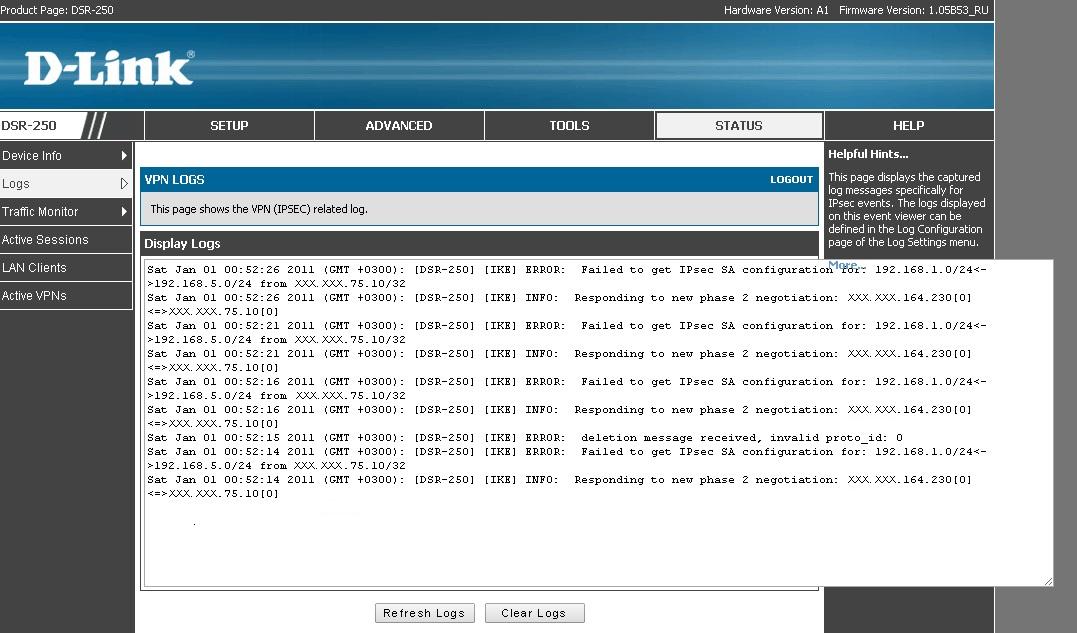Open LAN Clients page
This screenshot has width=1077, height=633.
coord(65,268)
